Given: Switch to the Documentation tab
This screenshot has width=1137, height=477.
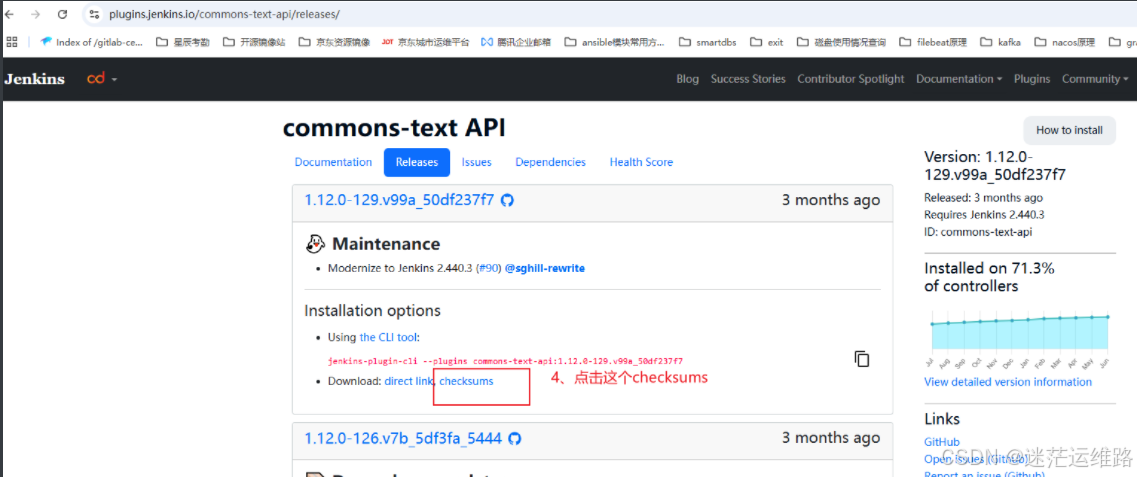Looking at the screenshot, I should (333, 162).
